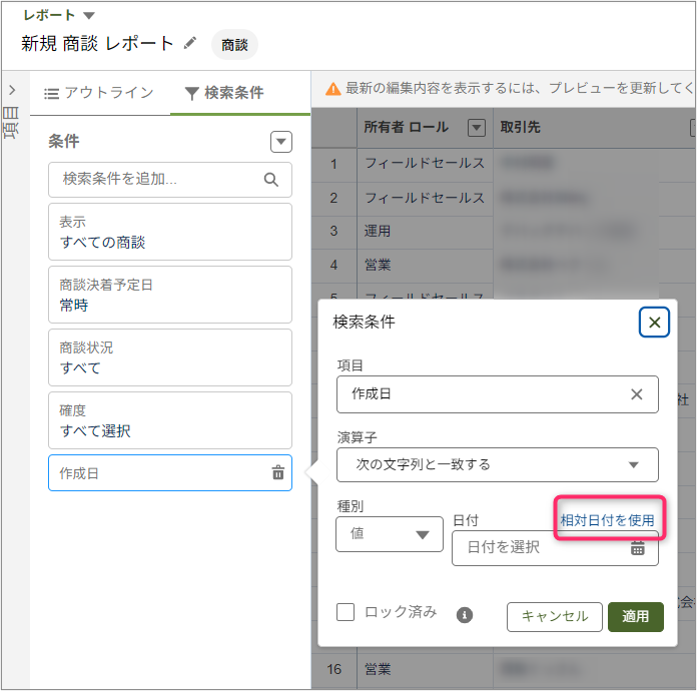
Task: Close the 検索条件 popup dialog
Action: coord(654,322)
